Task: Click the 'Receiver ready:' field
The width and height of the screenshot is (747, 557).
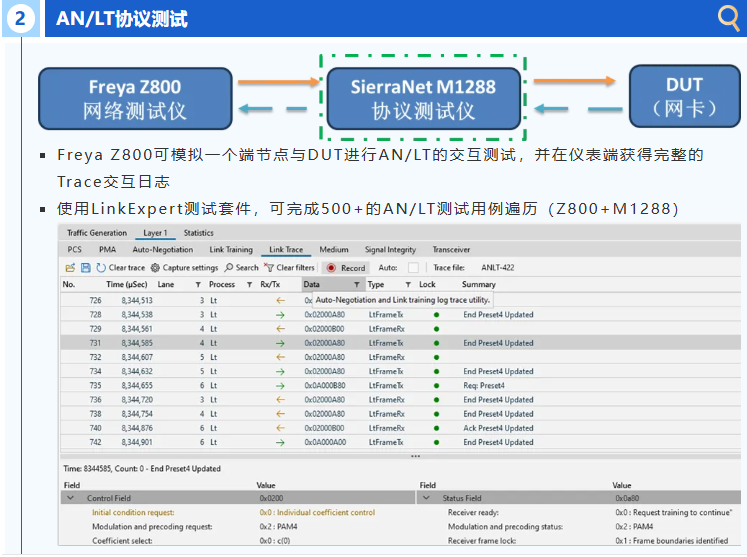Action: 473,513
